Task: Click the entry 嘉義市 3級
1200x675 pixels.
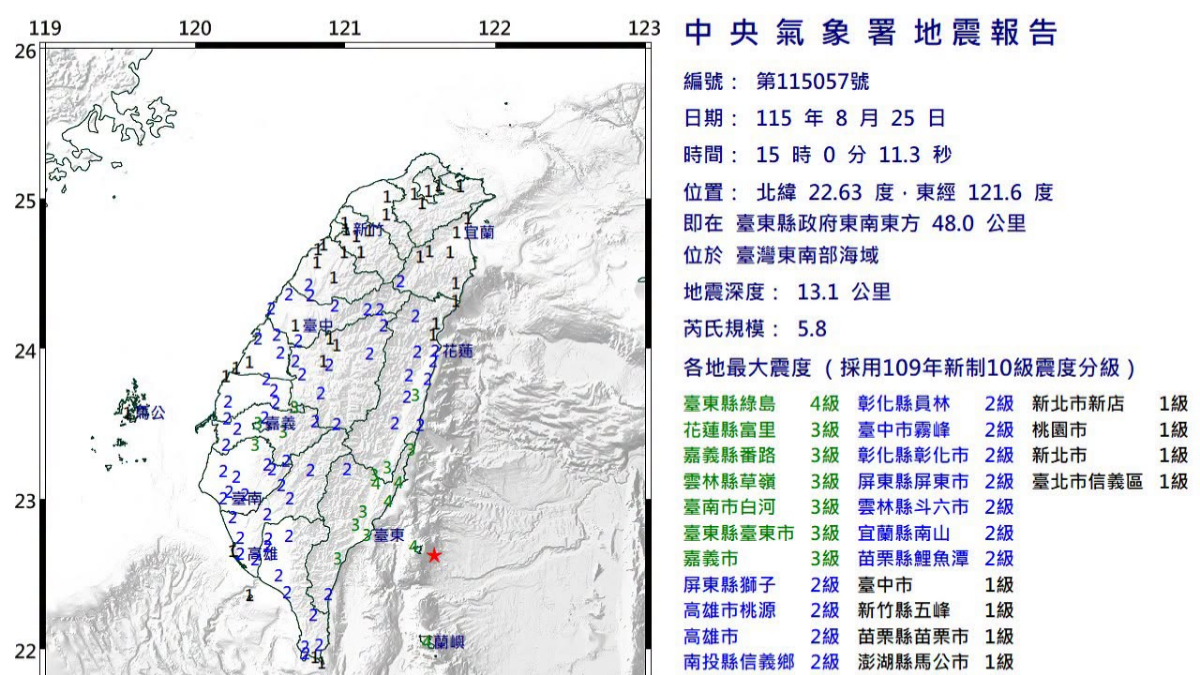Action: point(761,559)
